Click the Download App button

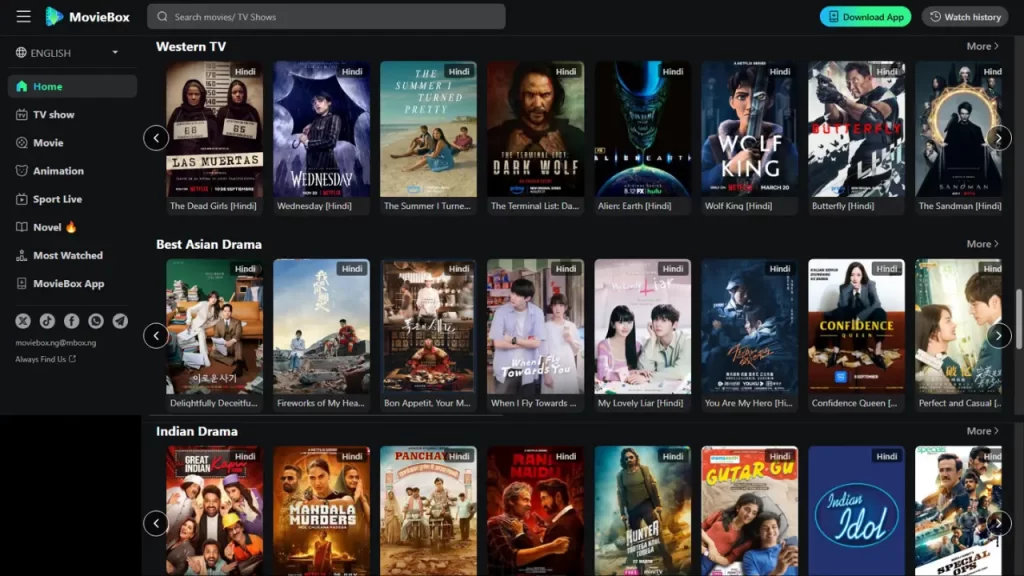point(865,17)
